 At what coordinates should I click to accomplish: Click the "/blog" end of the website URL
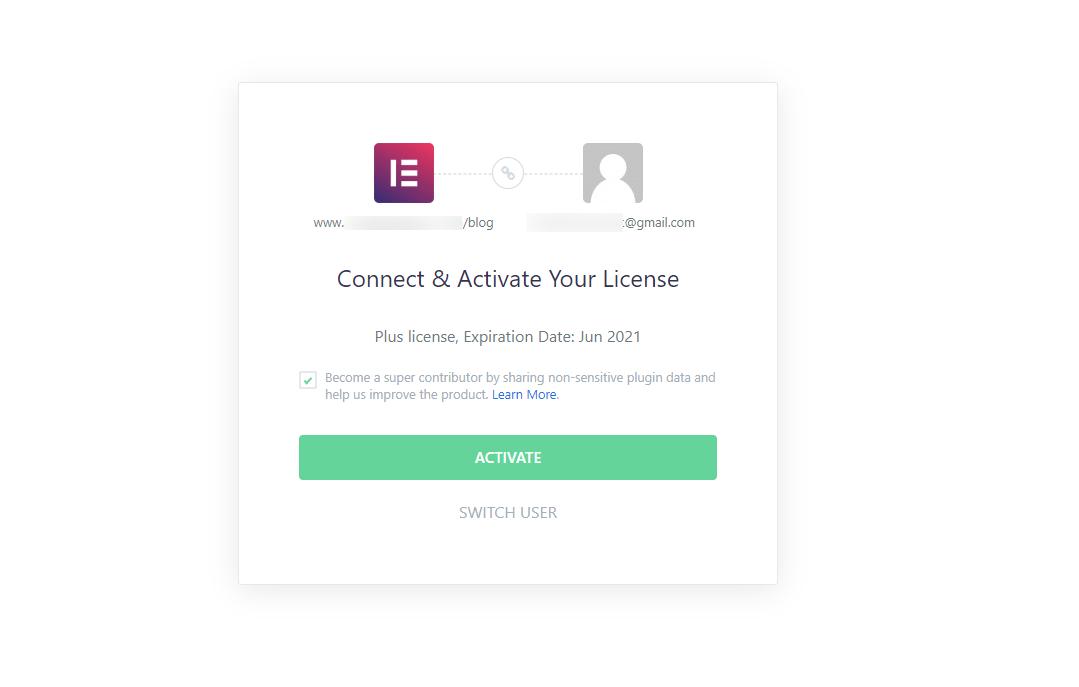coord(479,223)
